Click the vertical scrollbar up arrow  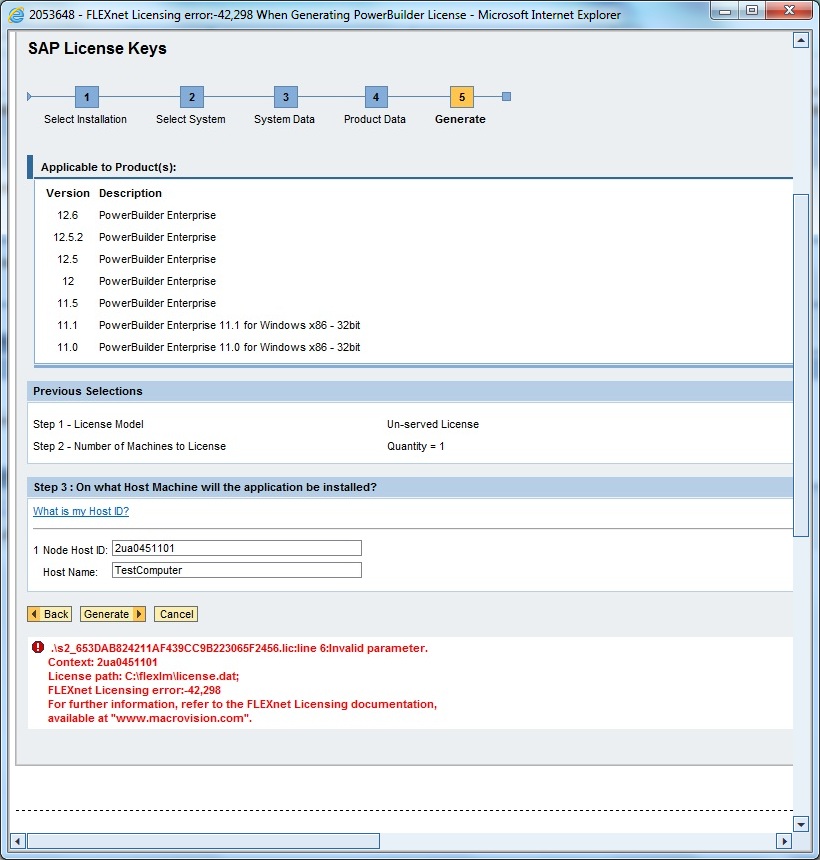(801, 40)
